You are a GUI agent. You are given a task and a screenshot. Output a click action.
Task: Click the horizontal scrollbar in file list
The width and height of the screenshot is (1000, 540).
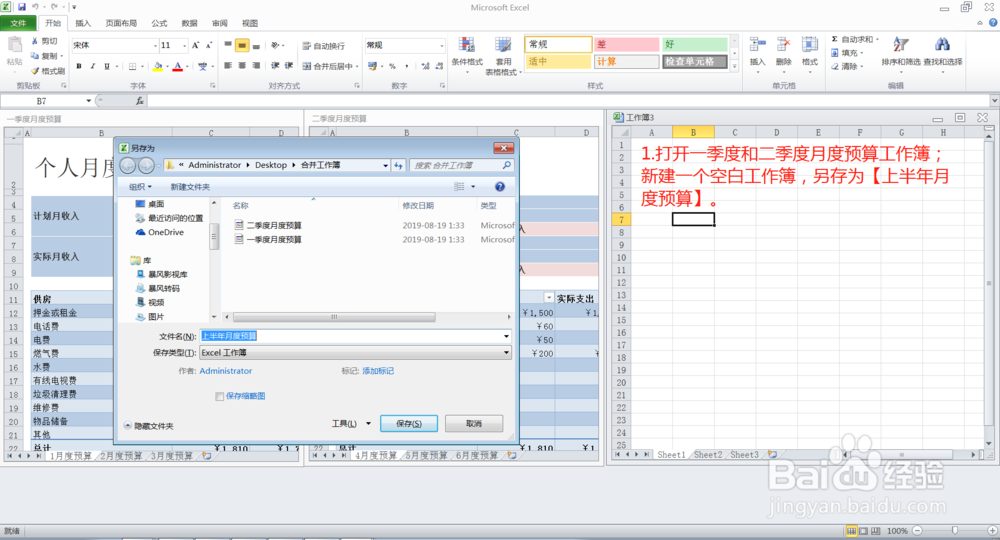[334, 317]
